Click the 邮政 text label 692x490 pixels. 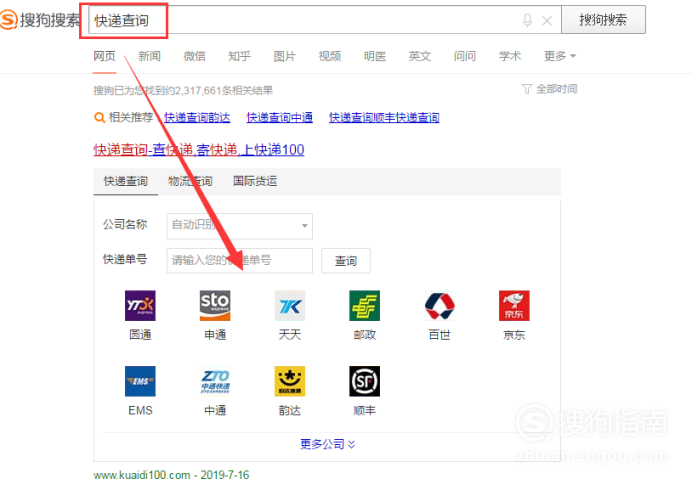pos(365,335)
